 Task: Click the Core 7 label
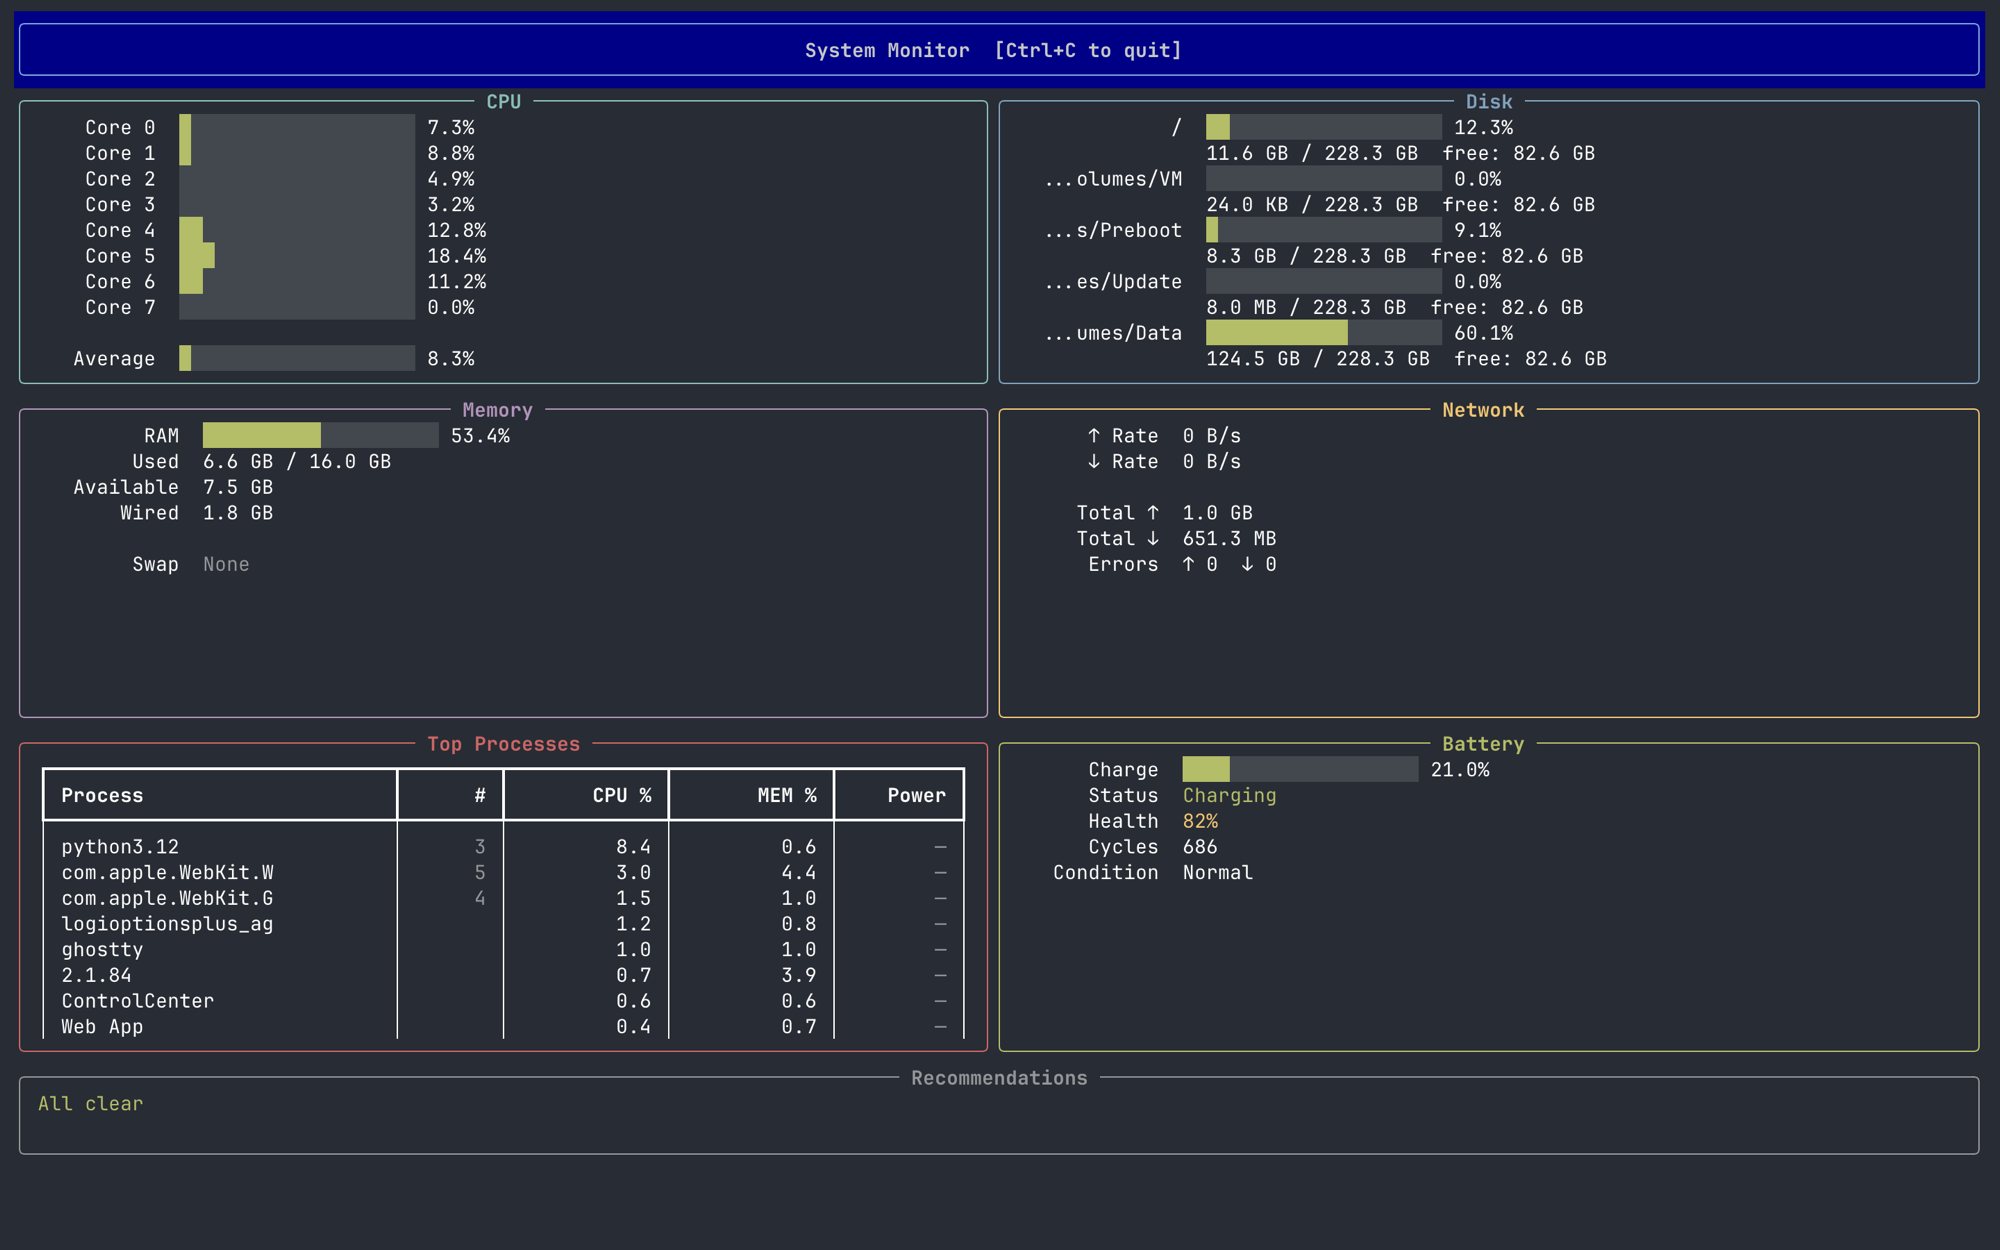coord(120,307)
